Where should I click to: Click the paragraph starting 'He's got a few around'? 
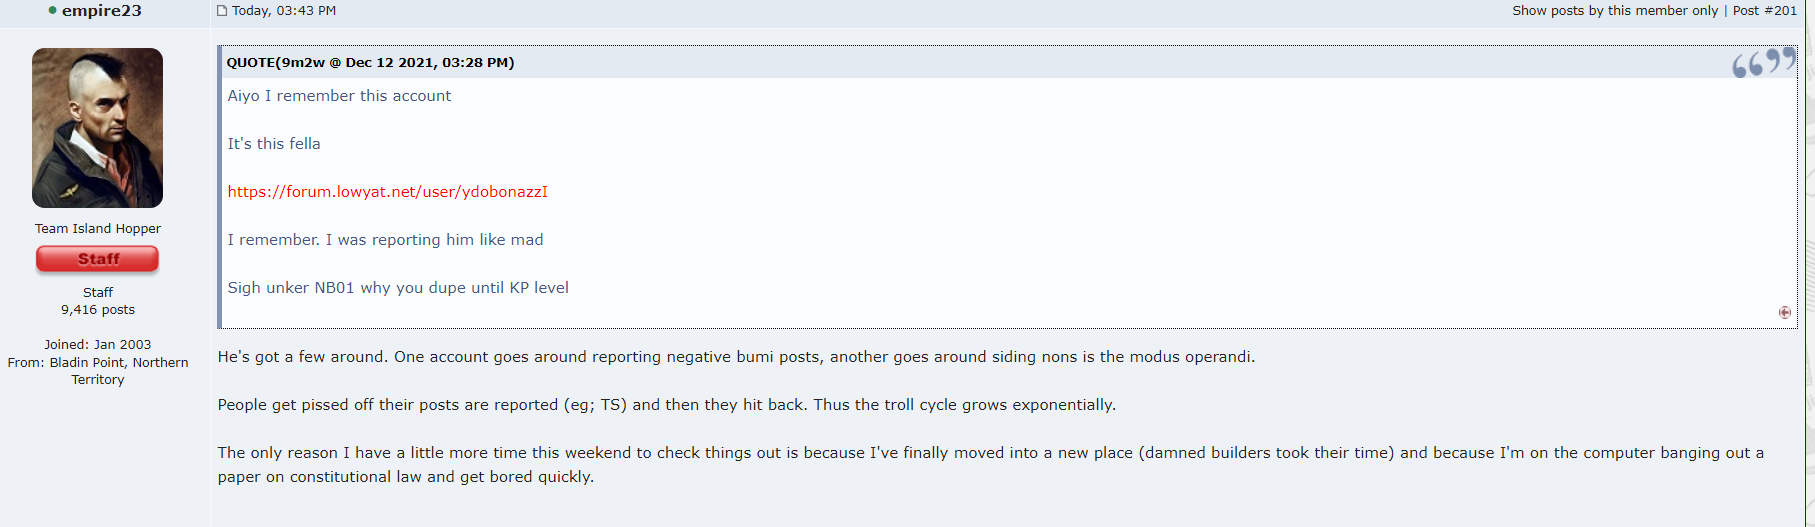point(736,357)
